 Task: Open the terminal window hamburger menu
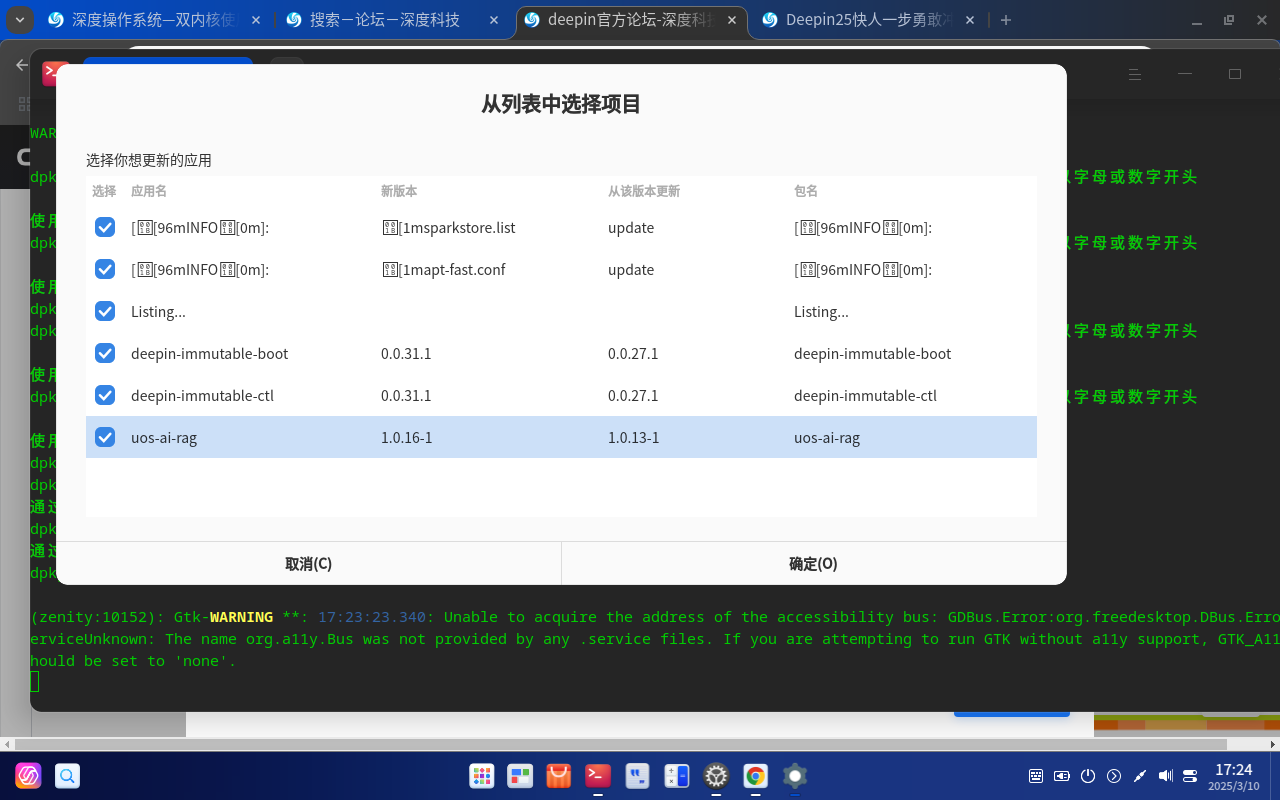[x=1135, y=74]
